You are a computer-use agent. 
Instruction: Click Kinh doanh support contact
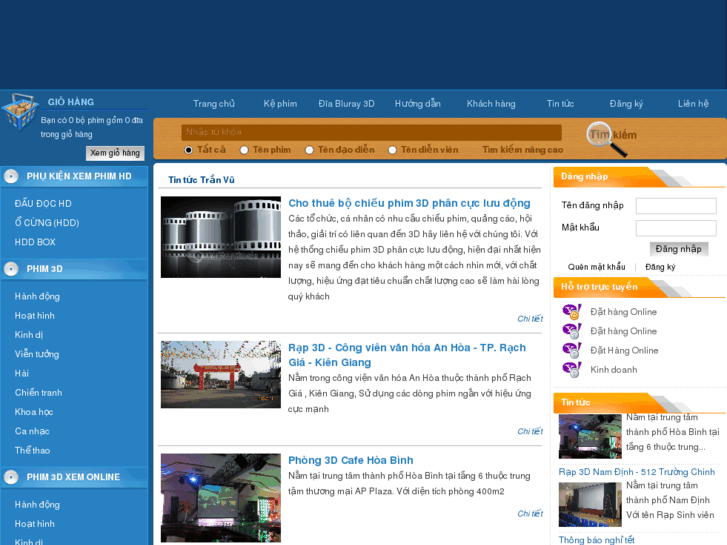(613, 370)
